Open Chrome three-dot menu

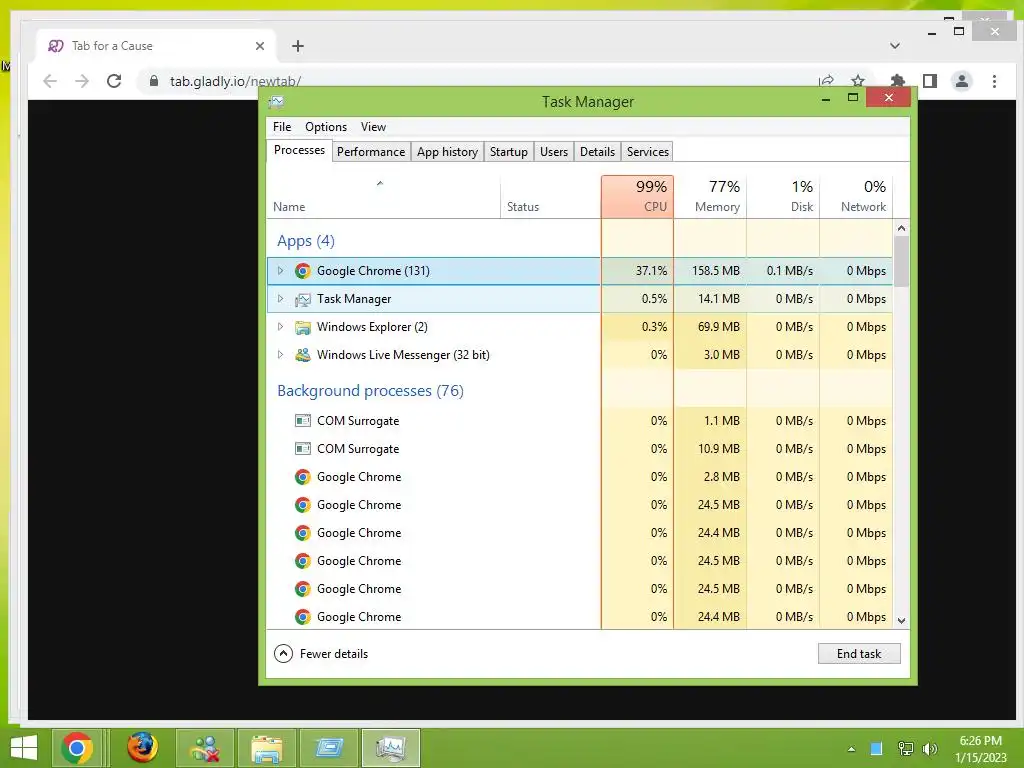994,81
